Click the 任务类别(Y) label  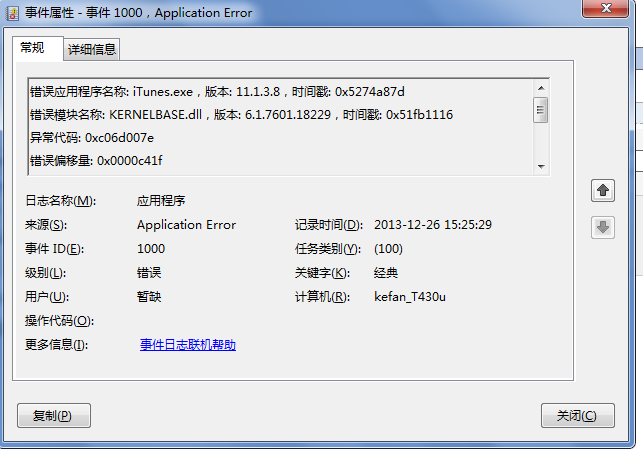coord(328,249)
